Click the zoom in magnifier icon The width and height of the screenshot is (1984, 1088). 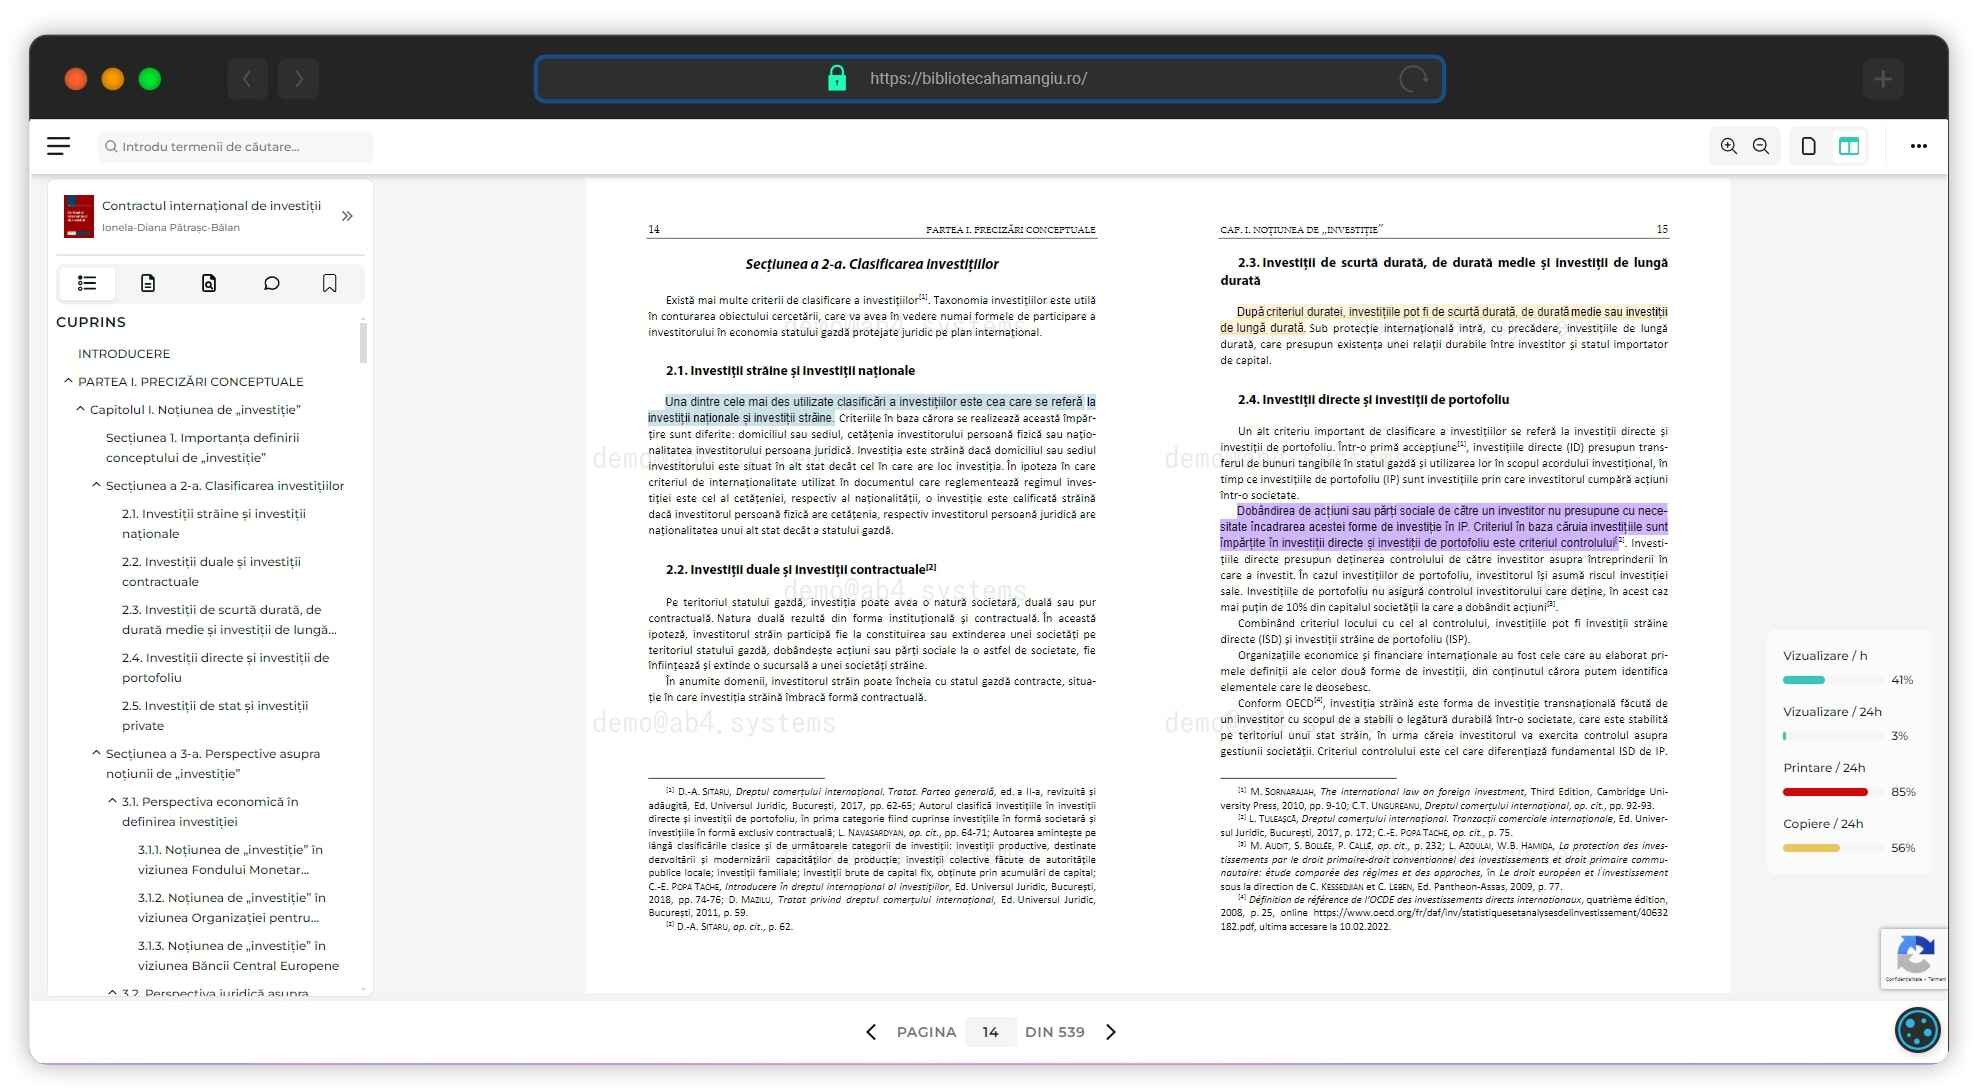click(x=1728, y=146)
